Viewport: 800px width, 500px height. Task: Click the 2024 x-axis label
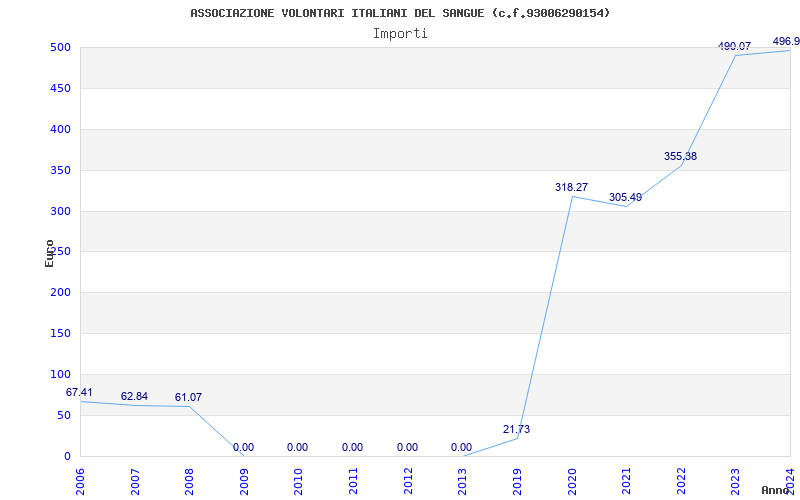click(x=790, y=482)
